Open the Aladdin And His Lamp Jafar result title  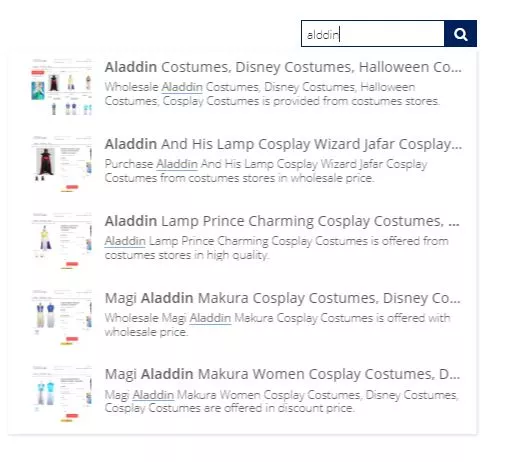[283, 144]
